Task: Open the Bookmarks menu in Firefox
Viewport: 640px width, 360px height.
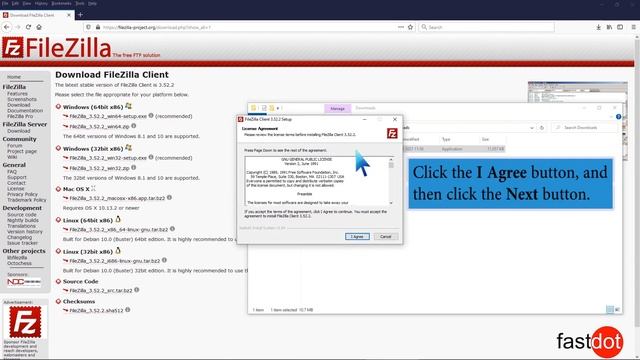Action: point(61,3)
